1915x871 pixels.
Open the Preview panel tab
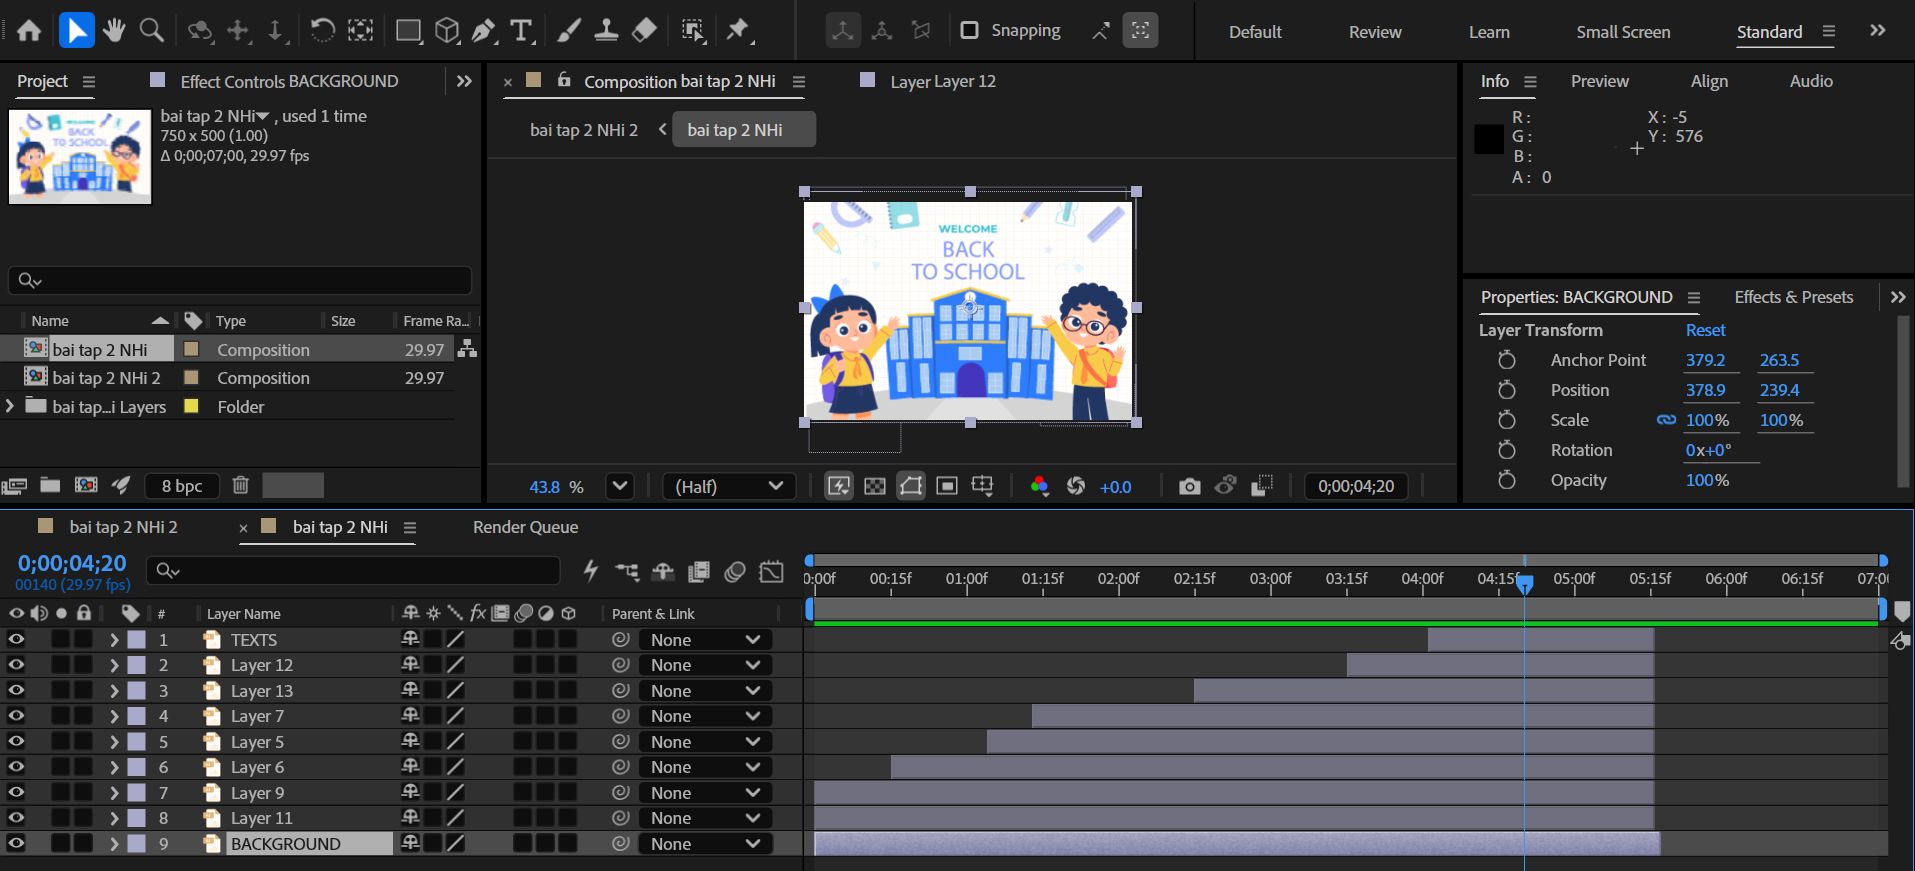coord(1600,81)
